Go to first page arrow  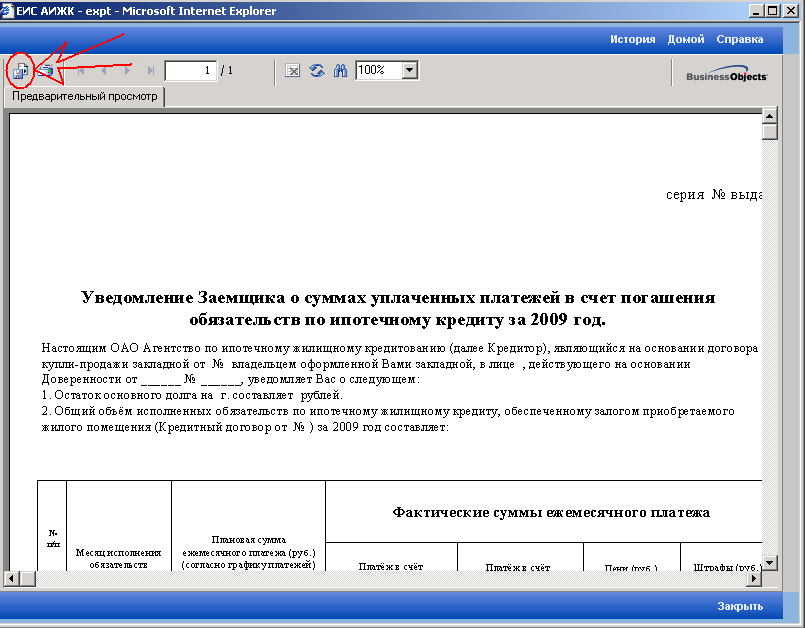pos(81,70)
